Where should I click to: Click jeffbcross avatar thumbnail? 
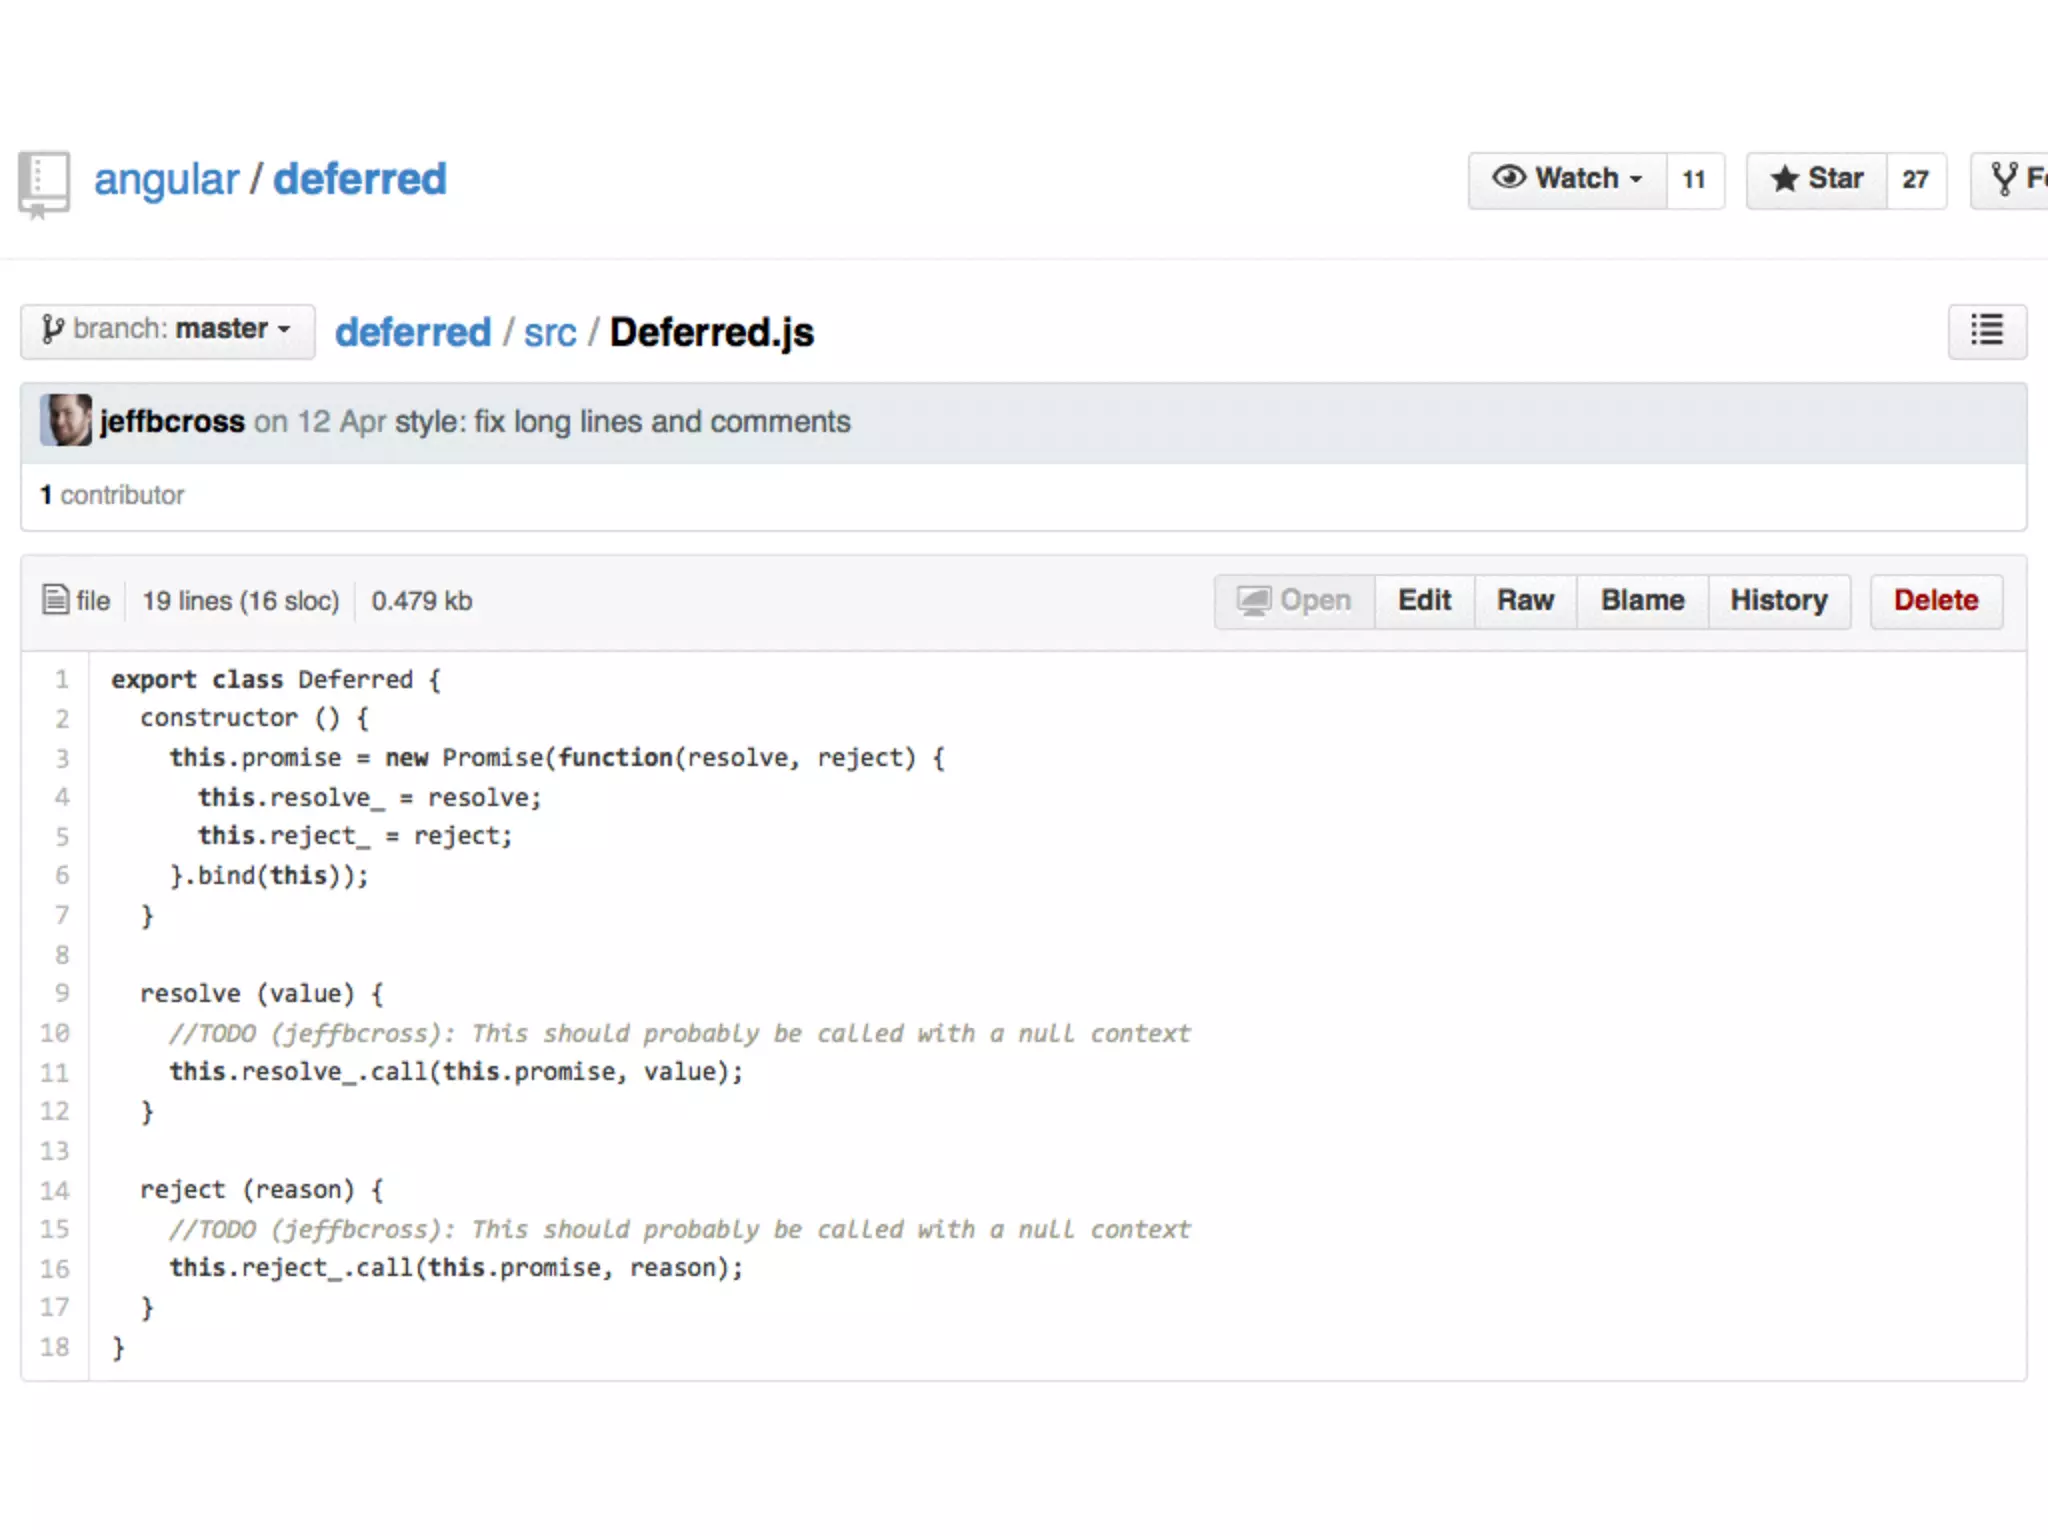(x=66, y=421)
